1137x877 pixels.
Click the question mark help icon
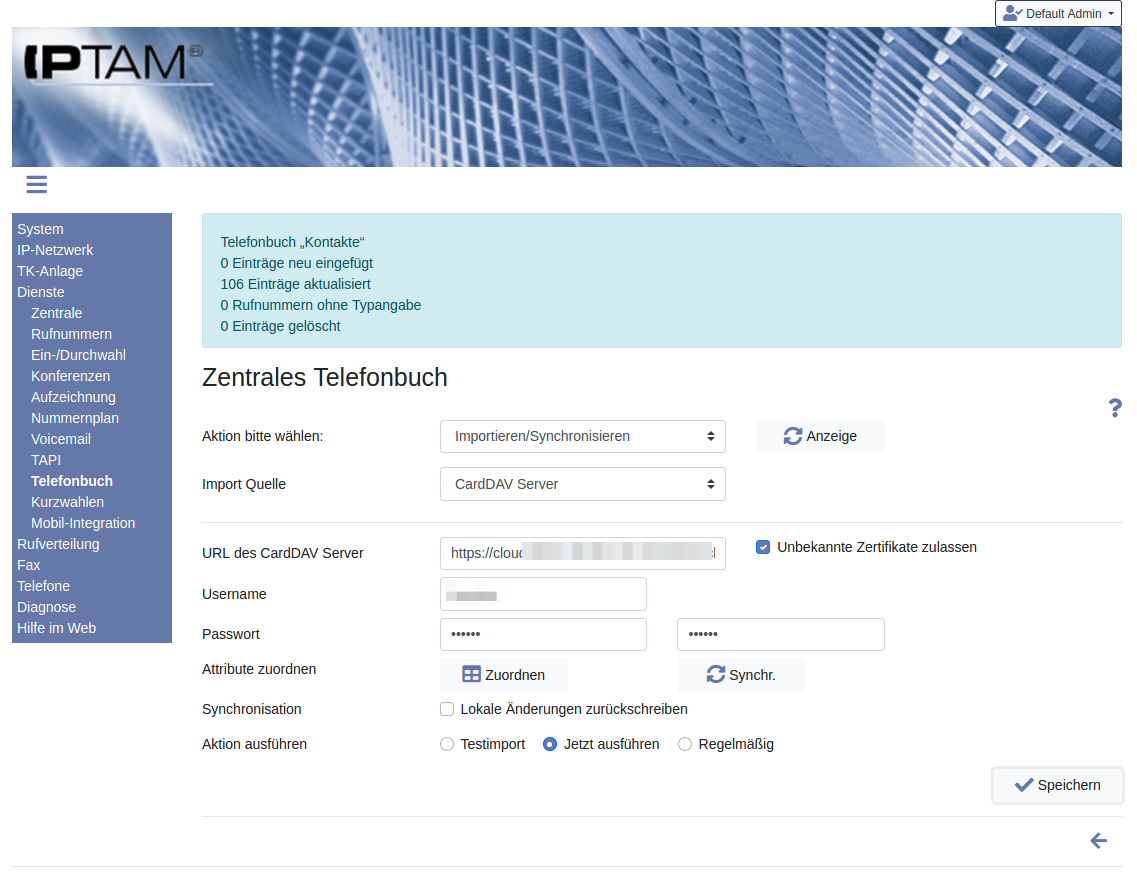pos(1115,408)
